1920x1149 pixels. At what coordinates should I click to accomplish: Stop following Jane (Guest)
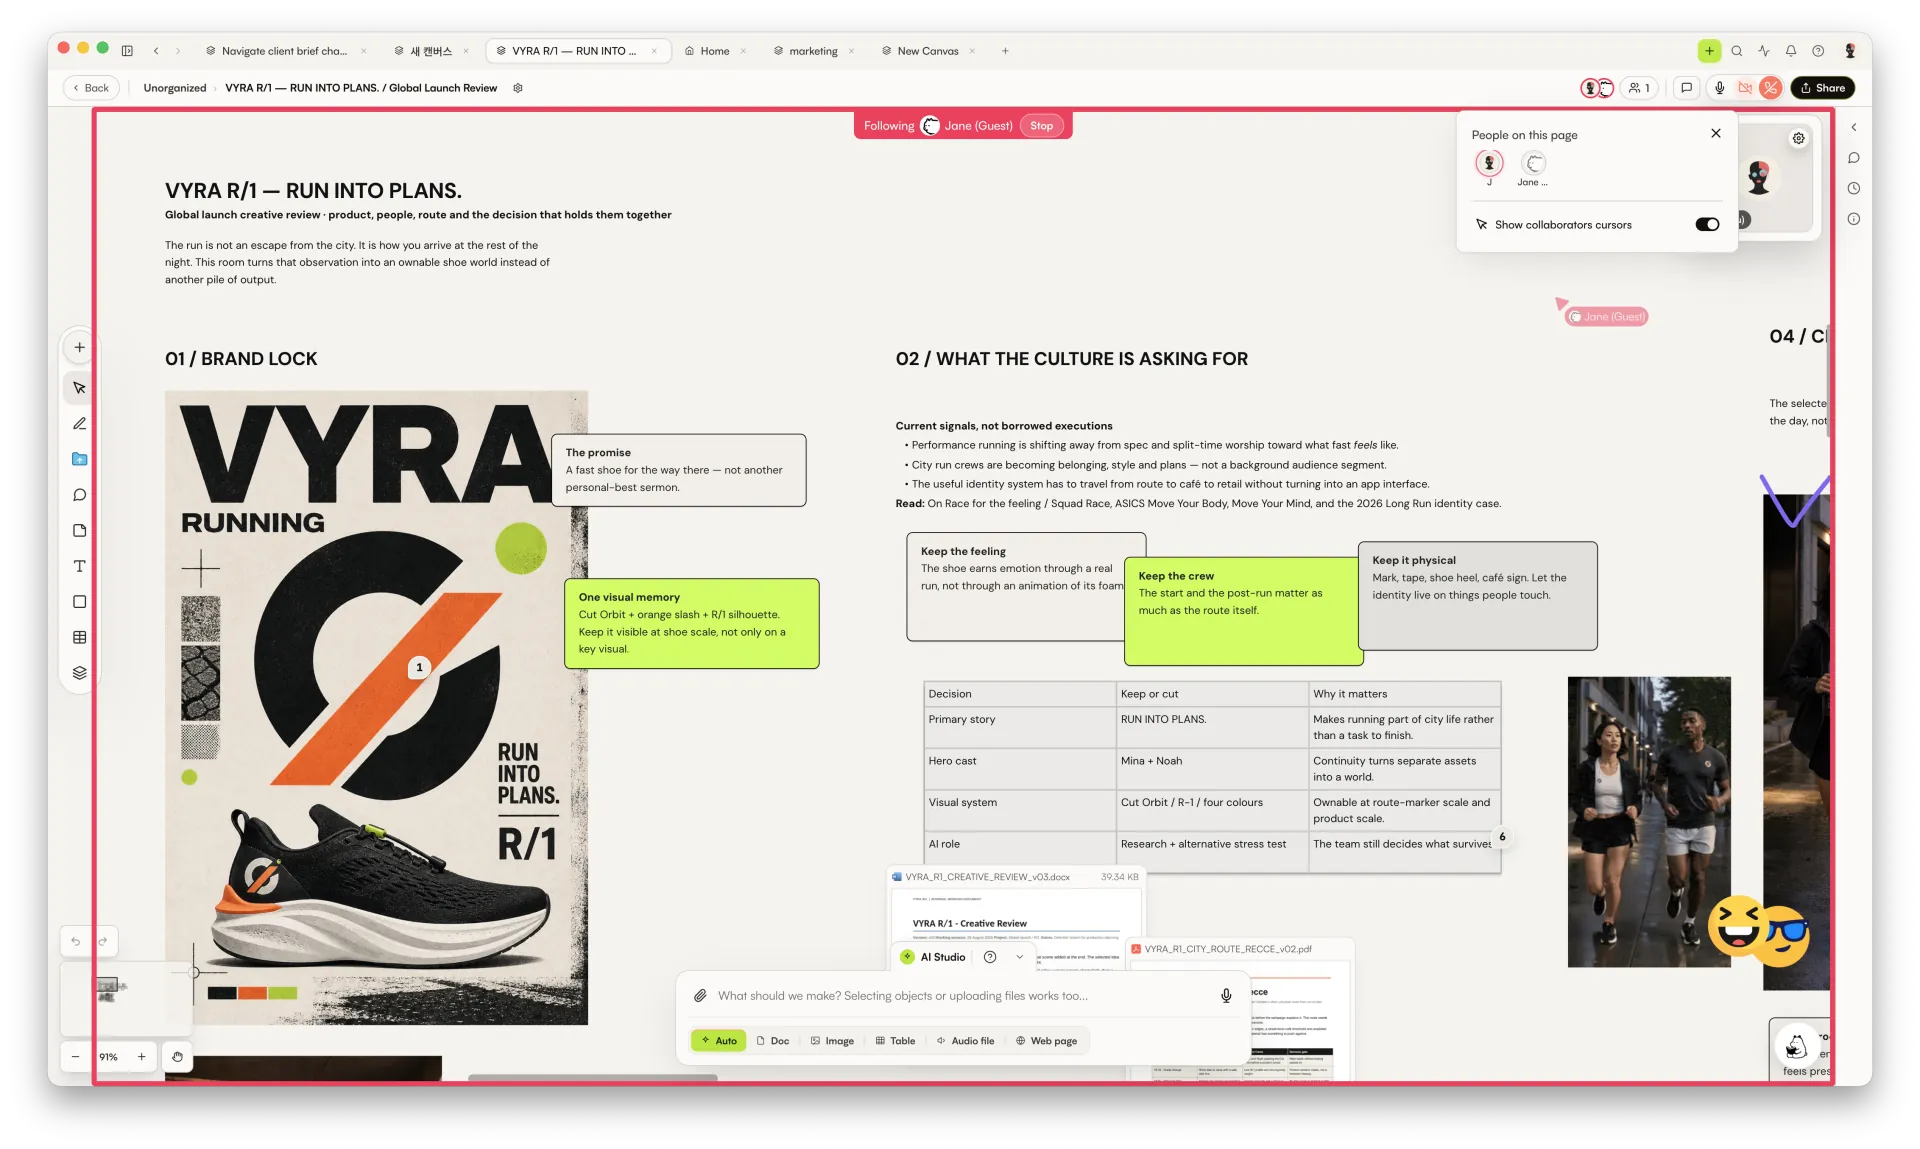(x=1041, y=126)
